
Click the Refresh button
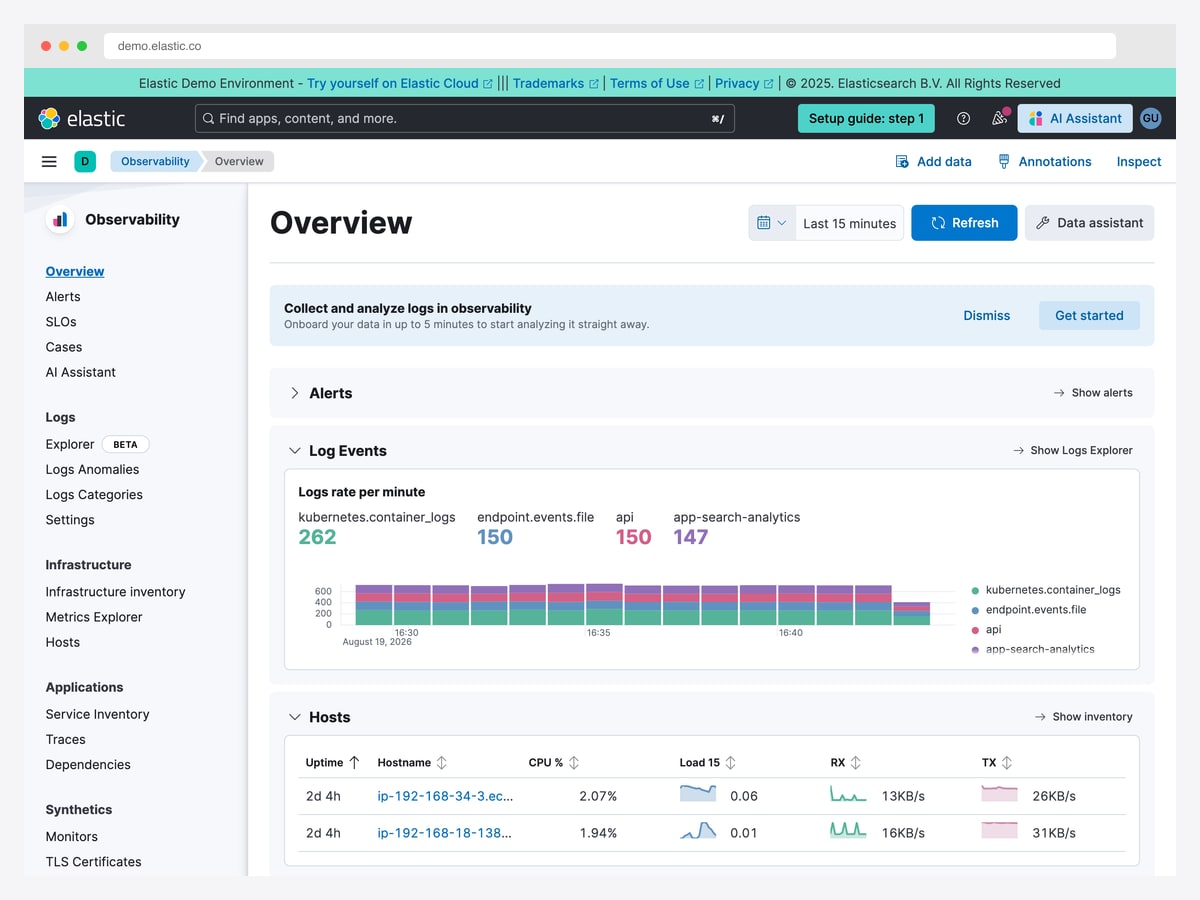(x=964, y=223)
